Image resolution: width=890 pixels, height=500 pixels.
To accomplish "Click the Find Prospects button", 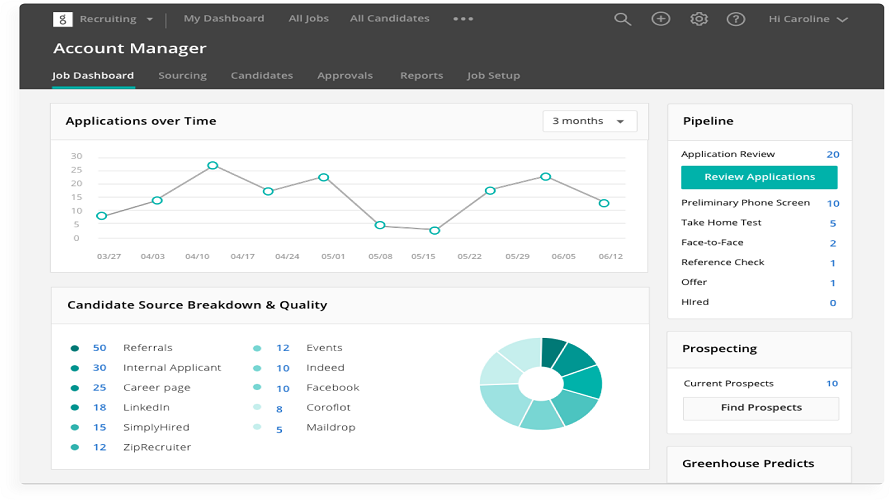I will 761,408.
